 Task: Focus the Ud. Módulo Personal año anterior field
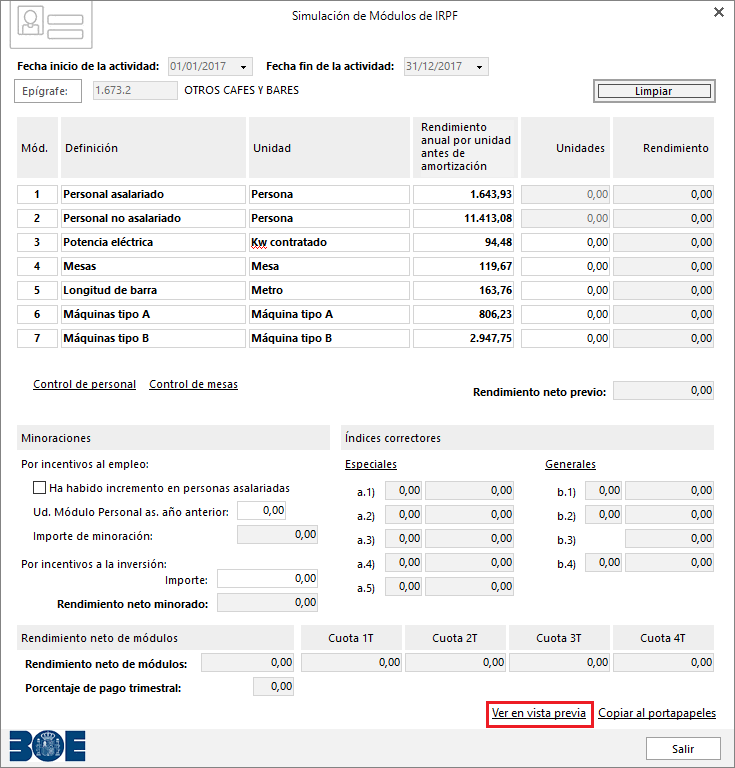click(261, 511)
